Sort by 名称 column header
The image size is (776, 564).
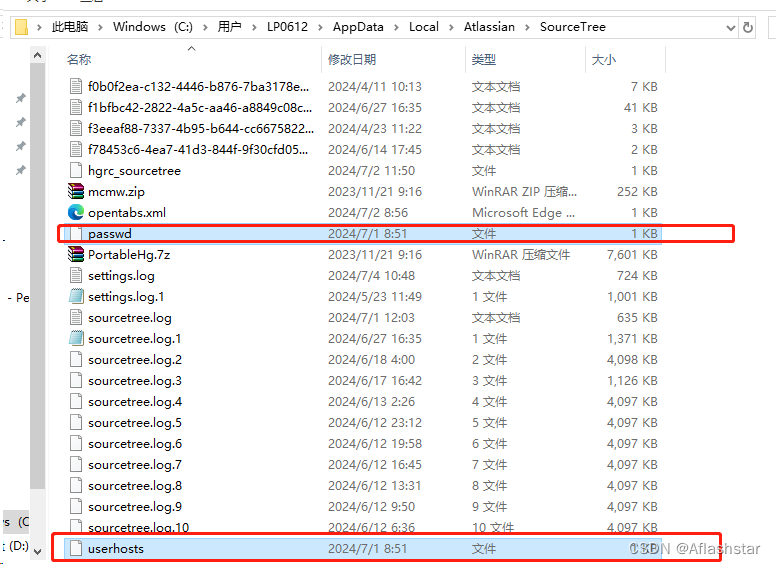pos(79,59)
